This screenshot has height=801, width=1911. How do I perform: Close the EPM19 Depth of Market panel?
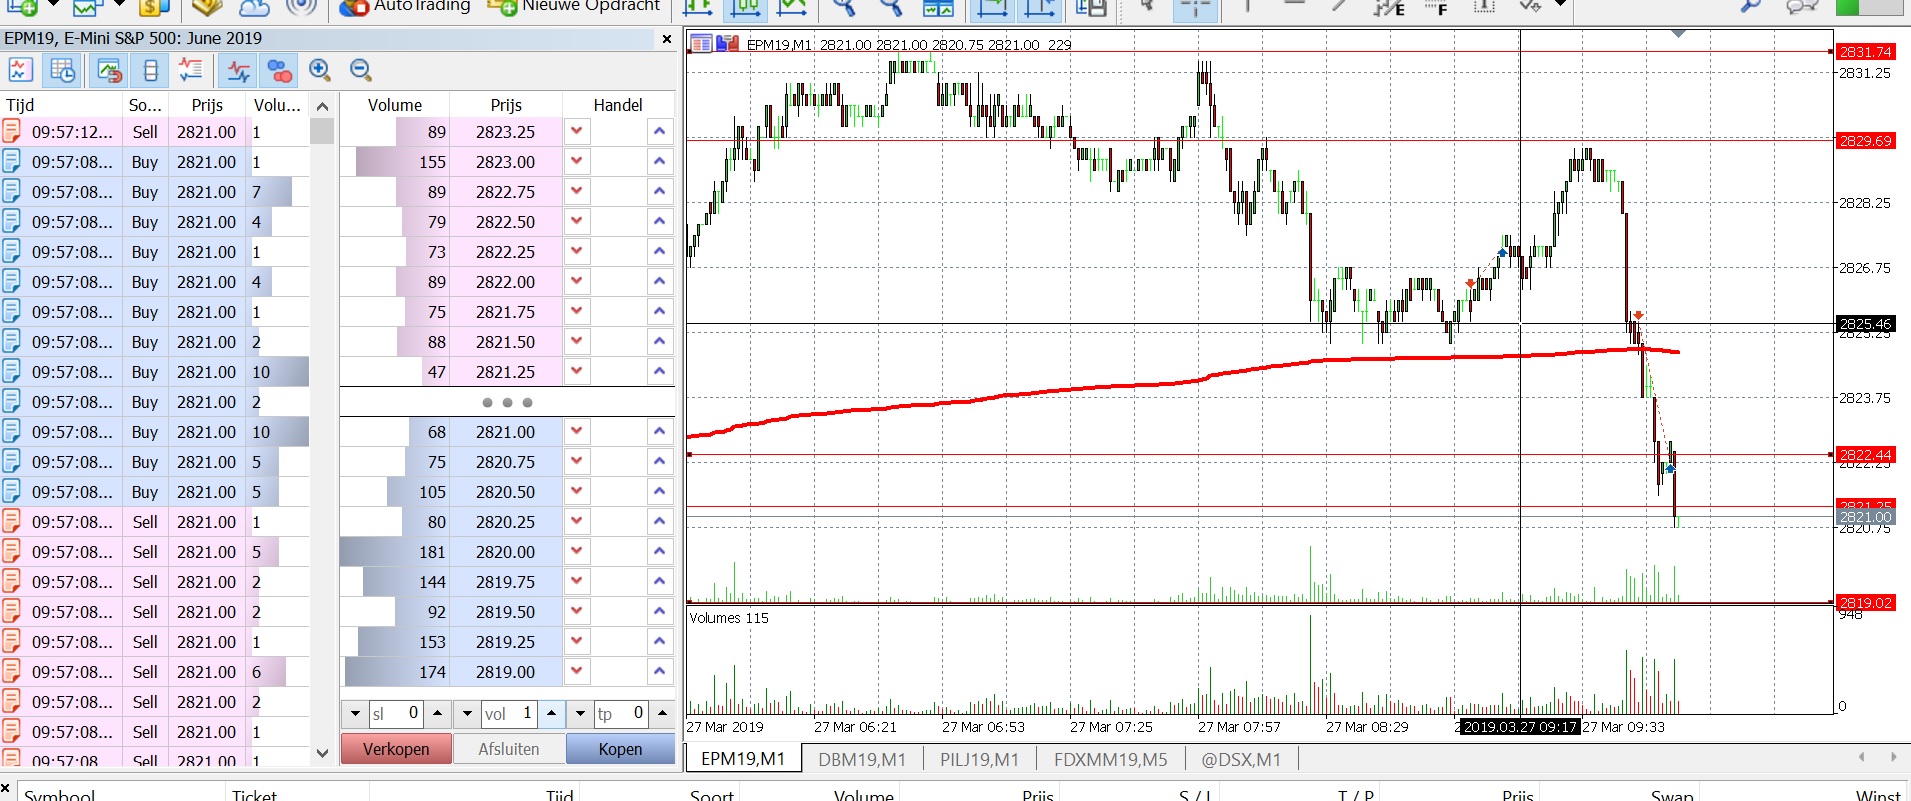click(667, 39)
